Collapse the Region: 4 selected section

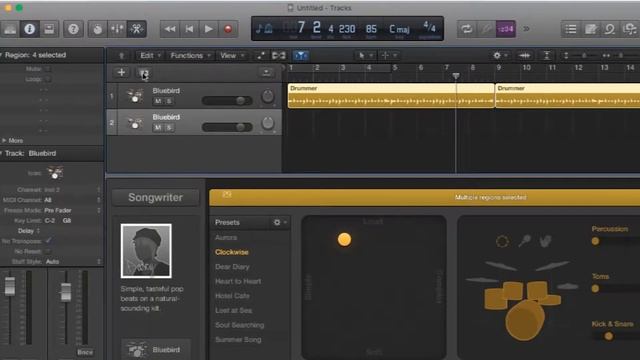click(2, 55)
